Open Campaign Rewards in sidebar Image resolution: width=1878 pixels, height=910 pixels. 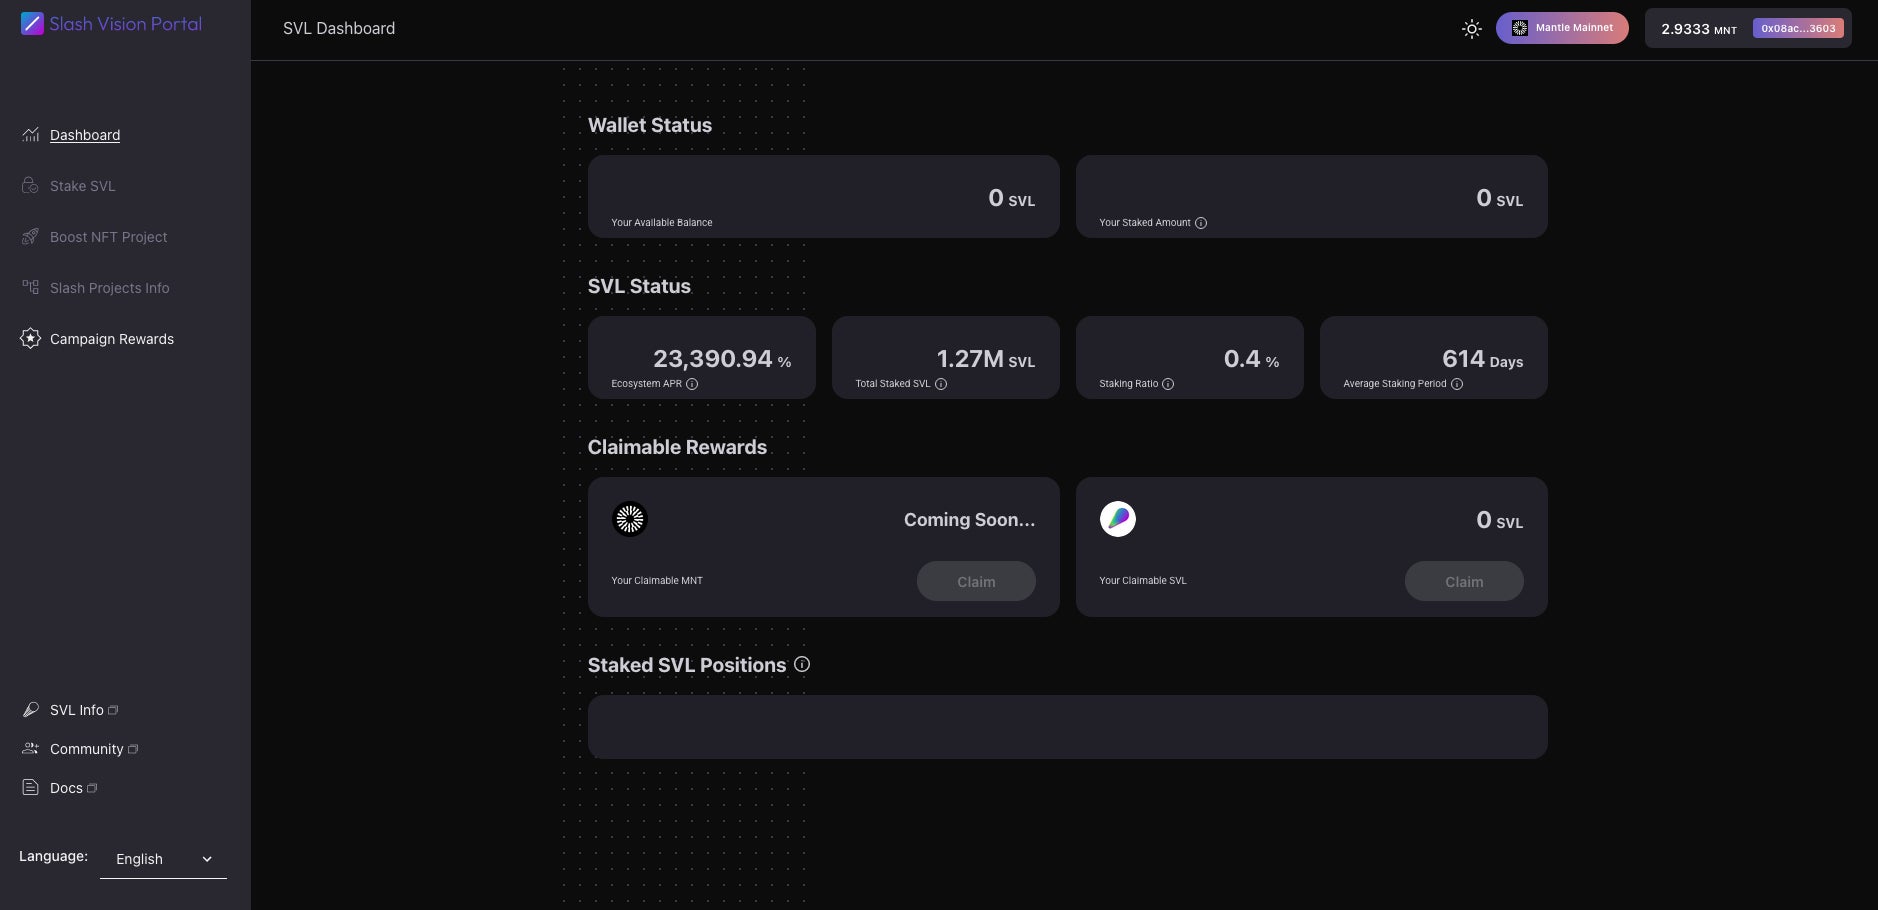(111, 339)
